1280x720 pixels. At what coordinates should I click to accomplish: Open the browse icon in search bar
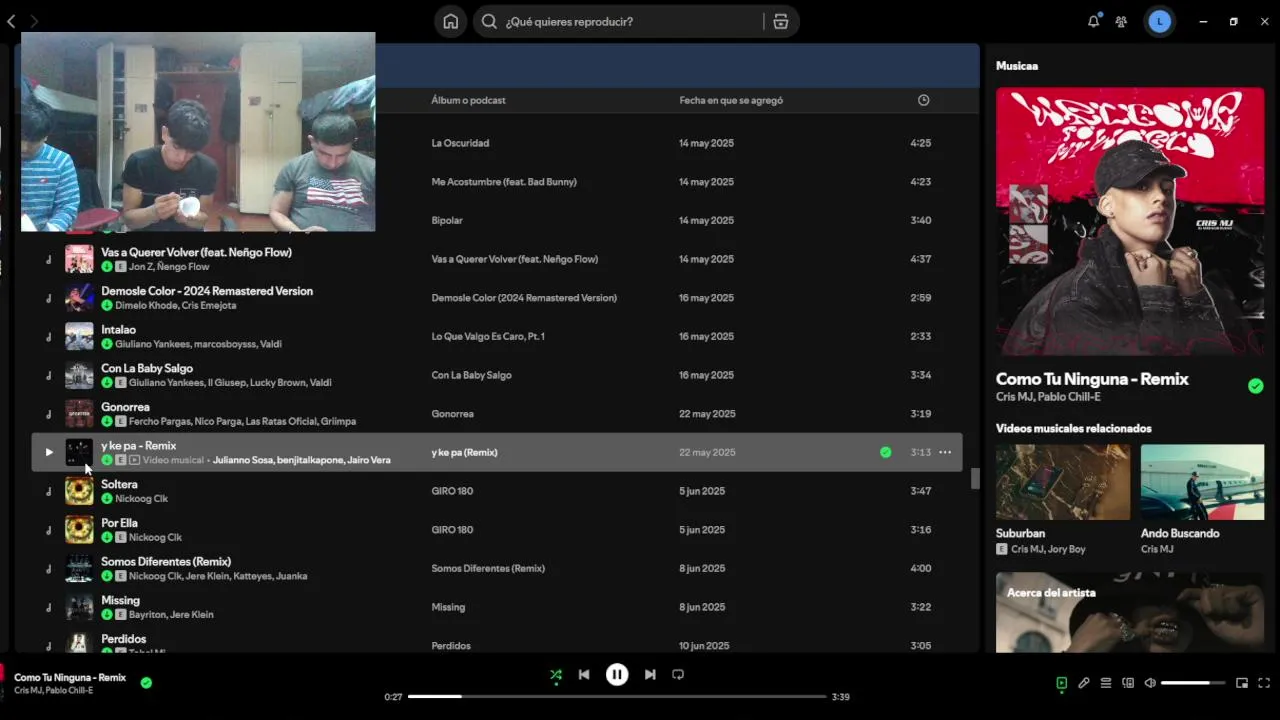(781, 21)
